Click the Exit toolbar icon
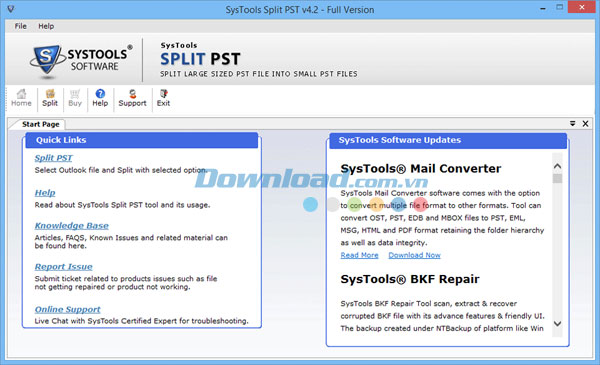The height and width of the screenshot is (365, 600). [163, 98]
